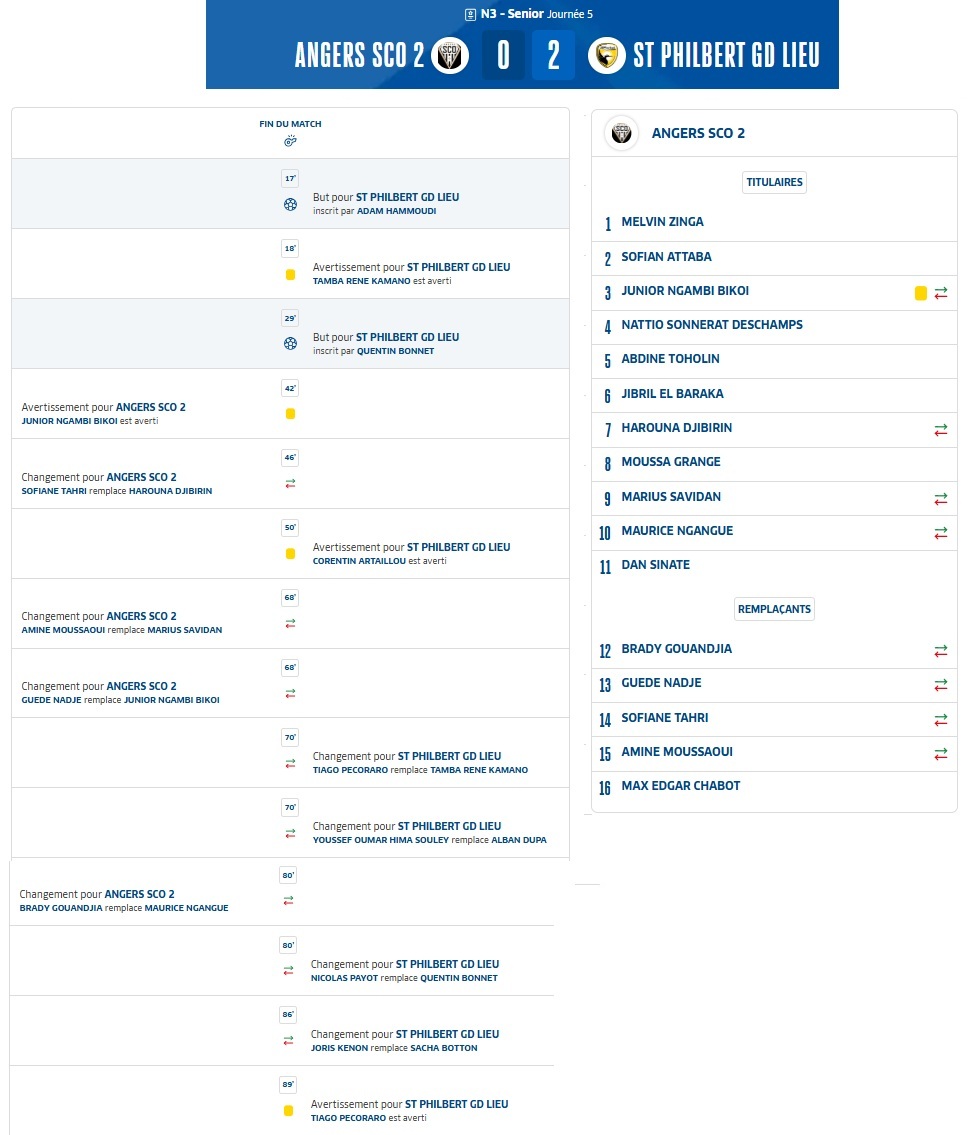Click the N3 competition icon in the header
The width and height of the screenshot is (974, 1135).
point(470,14)
